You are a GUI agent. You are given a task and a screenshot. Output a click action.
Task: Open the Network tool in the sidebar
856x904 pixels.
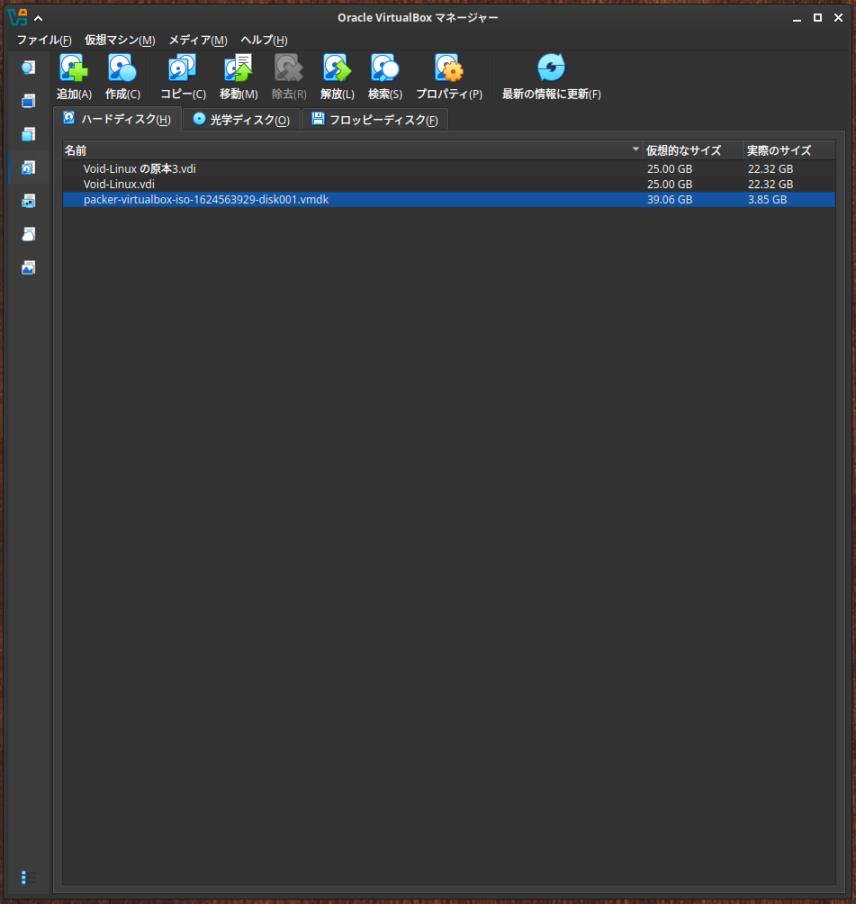pos(28,201)
